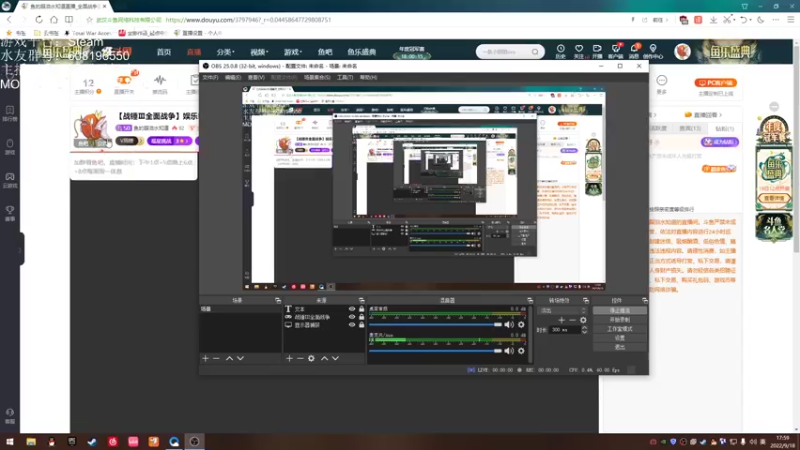Click the Start Recording button in OBS Controls
This screenshot has width=800, height=450.
coord(619,320)
